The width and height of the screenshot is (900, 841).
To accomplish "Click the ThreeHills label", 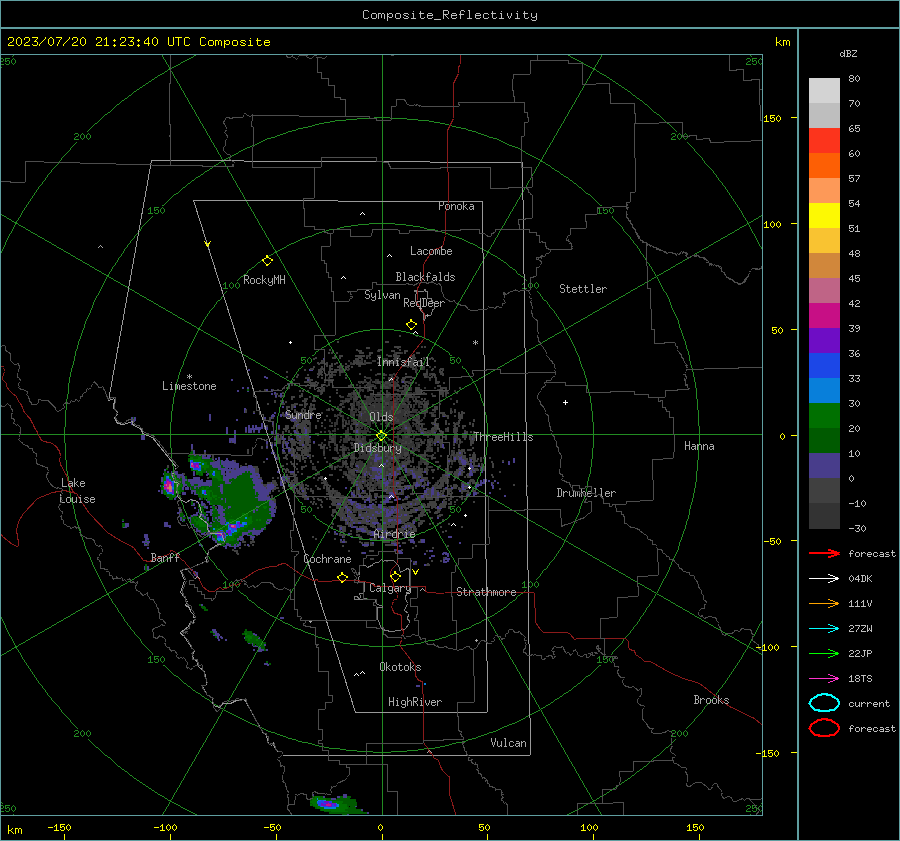I will [503, 437].
